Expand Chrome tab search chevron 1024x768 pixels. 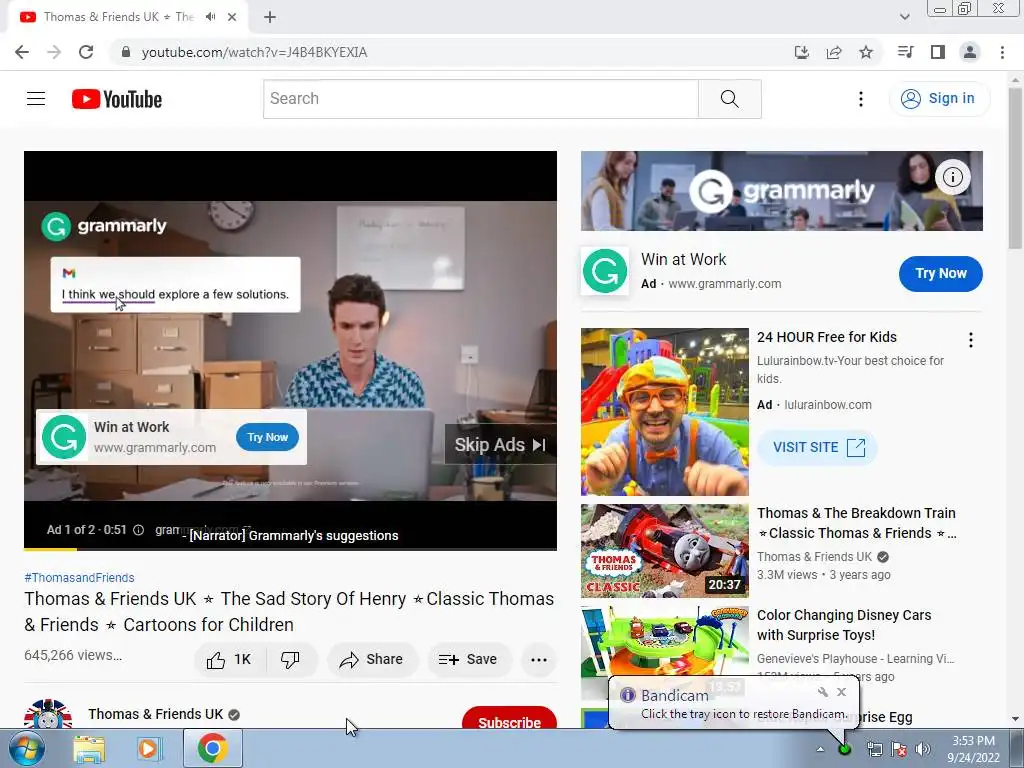[904, 17]
